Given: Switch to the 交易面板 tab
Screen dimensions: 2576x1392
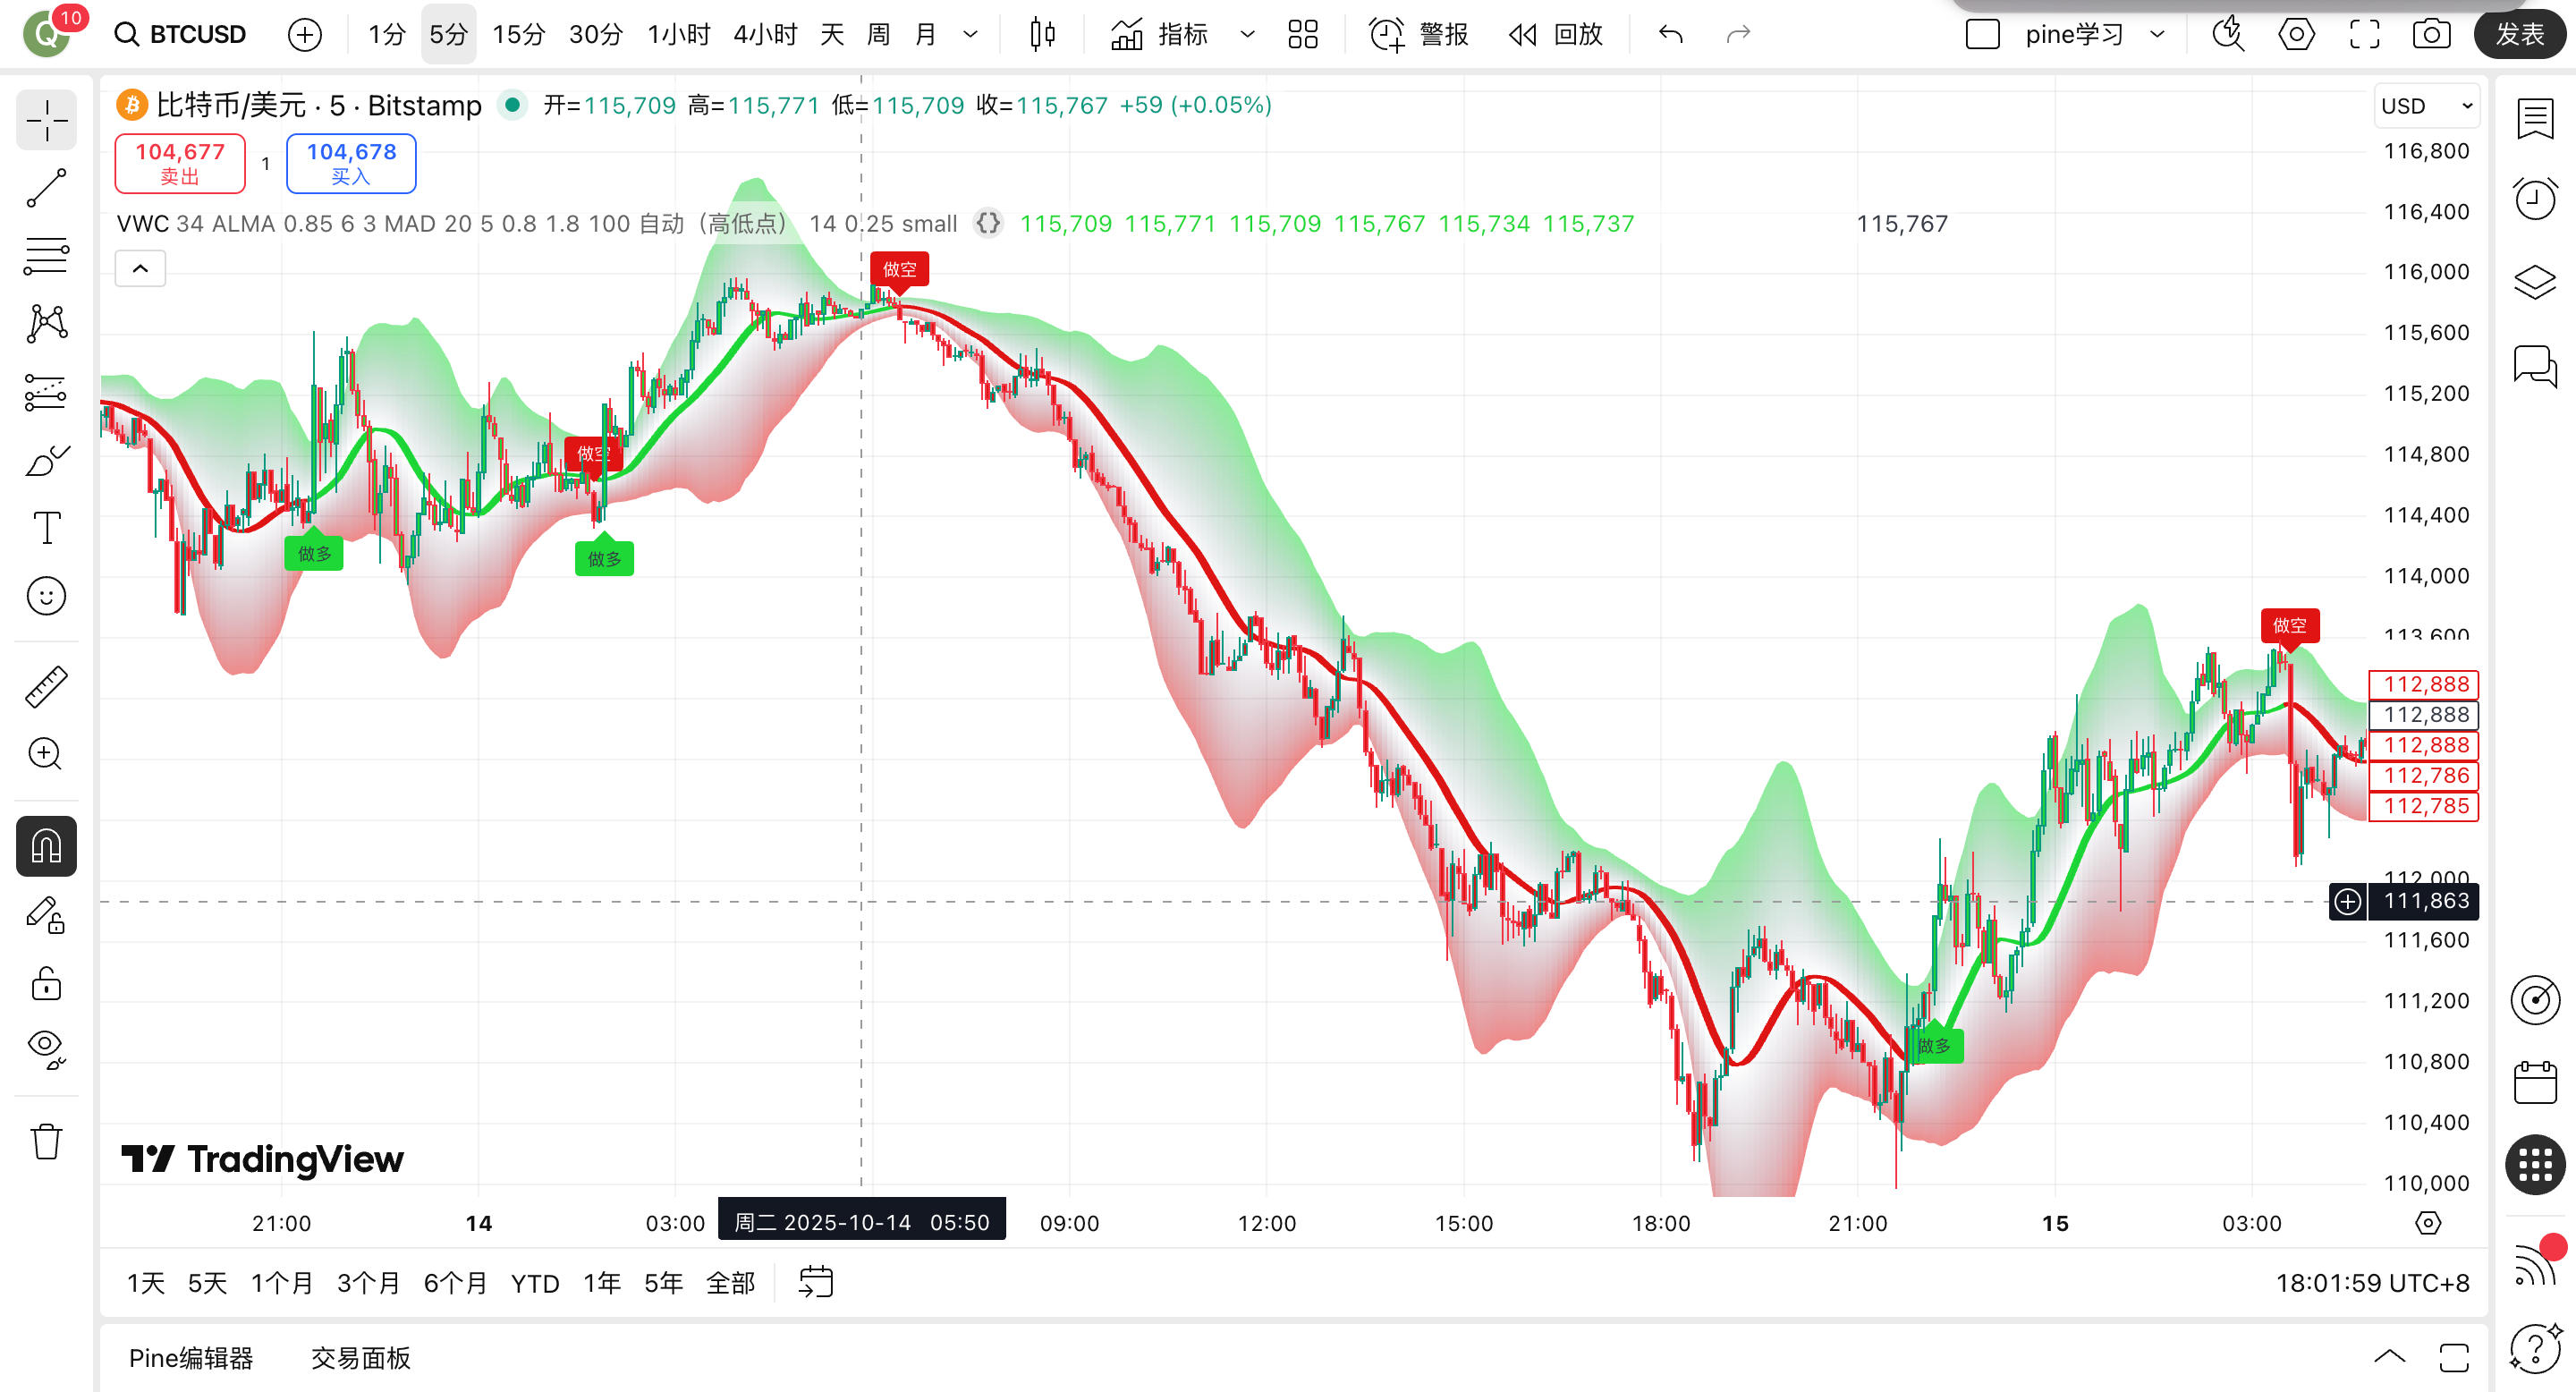Looking at the screenshot, I should click(360, 1358).
